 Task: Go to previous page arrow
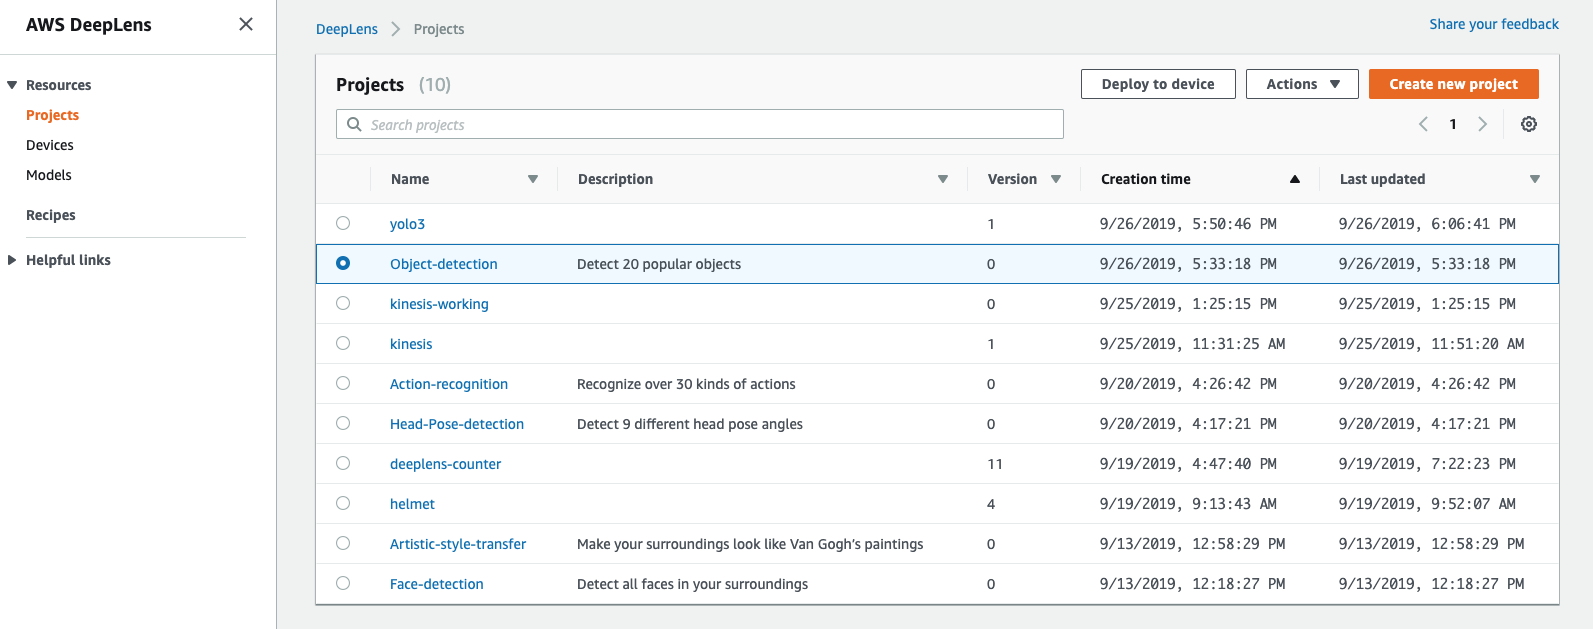[1423, 124]
